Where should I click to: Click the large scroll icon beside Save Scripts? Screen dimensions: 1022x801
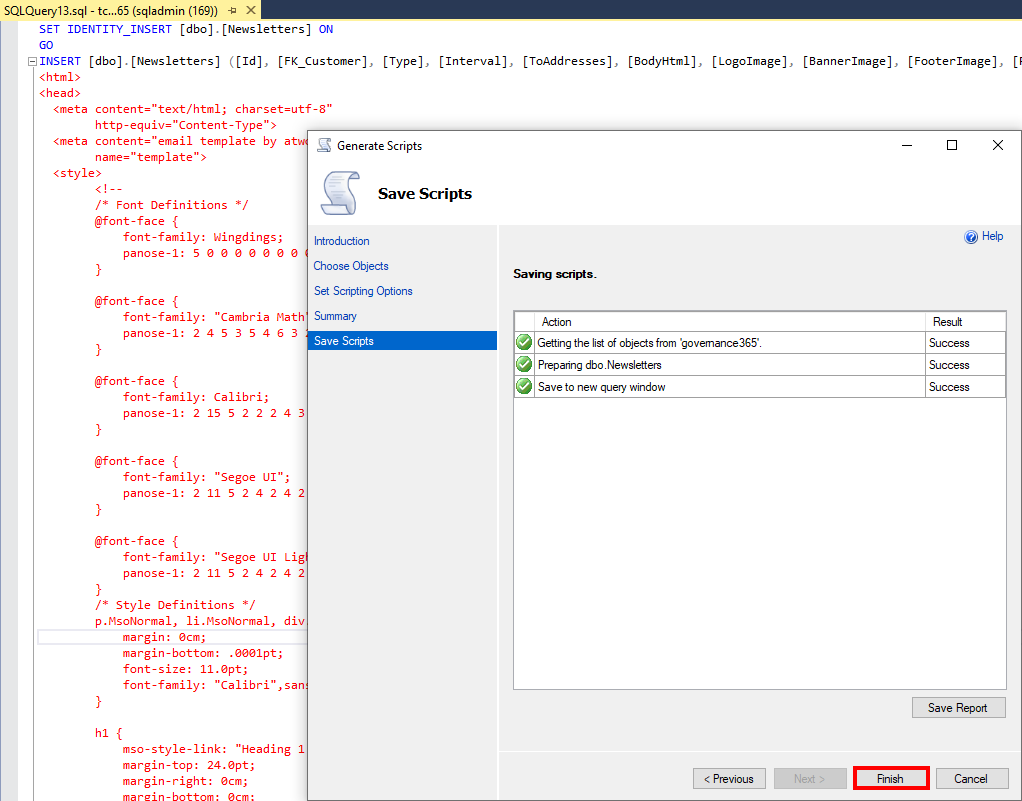pyautogui.click(x=341, y=193)
